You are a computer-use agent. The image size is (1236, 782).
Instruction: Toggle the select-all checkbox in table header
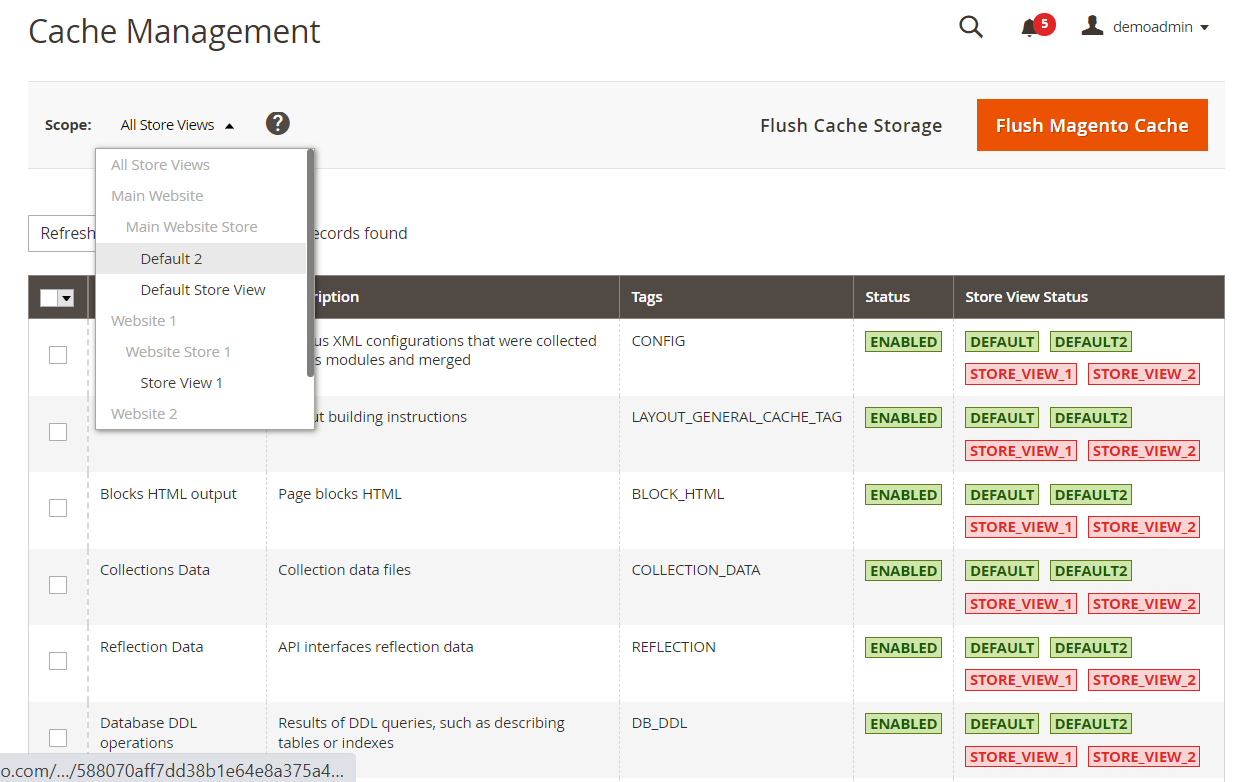[49, 297]
